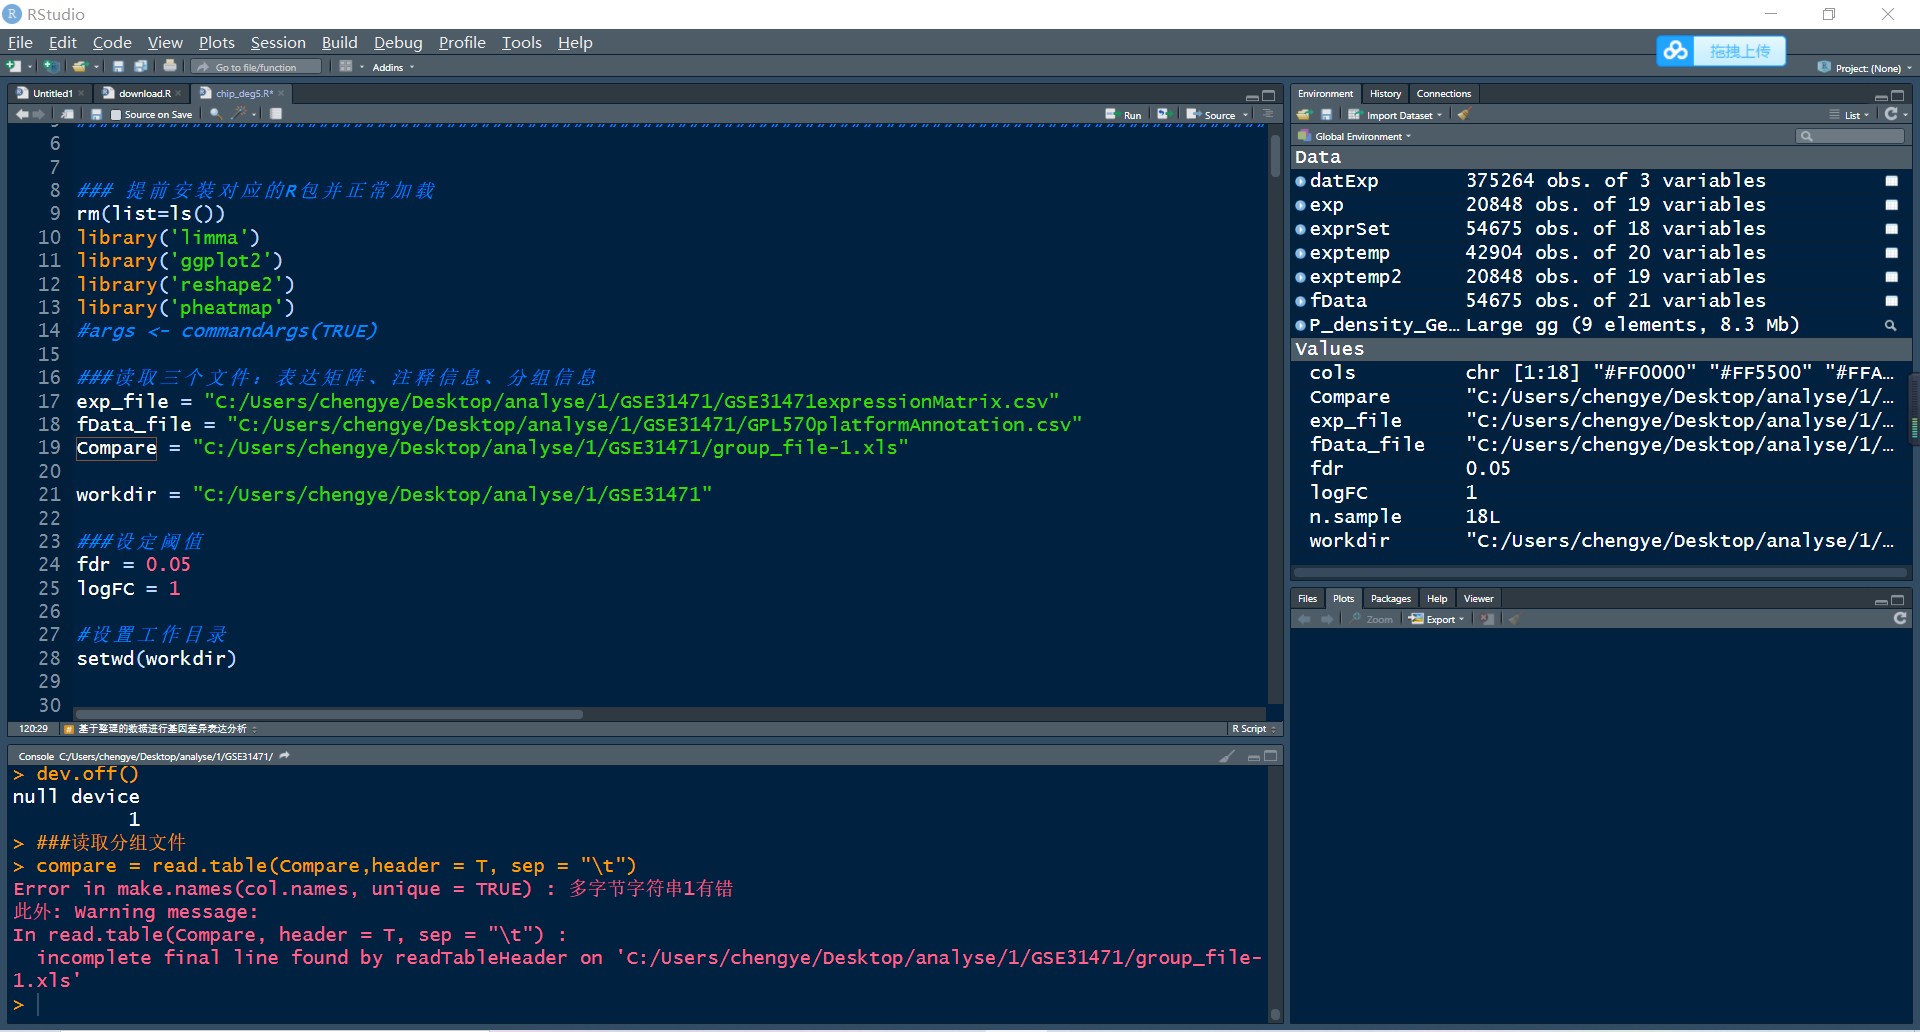Image resolution: width=1920 pixels, height=1032 pixels.
Task: Open the Tools menu
Action: pos(521,42)
